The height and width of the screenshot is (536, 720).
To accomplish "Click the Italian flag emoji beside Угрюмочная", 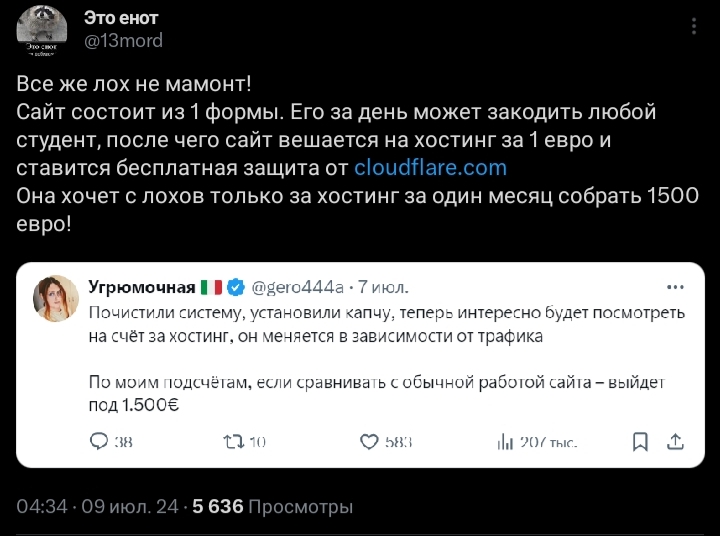I will click(x=211, y=288).
